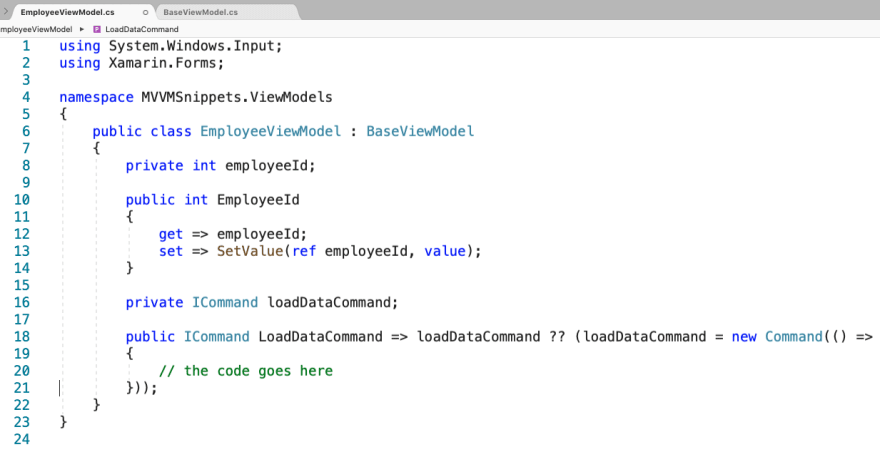Click line number 6 in gutter
Viewport: 880px width, 452px height.
[26, 131]
